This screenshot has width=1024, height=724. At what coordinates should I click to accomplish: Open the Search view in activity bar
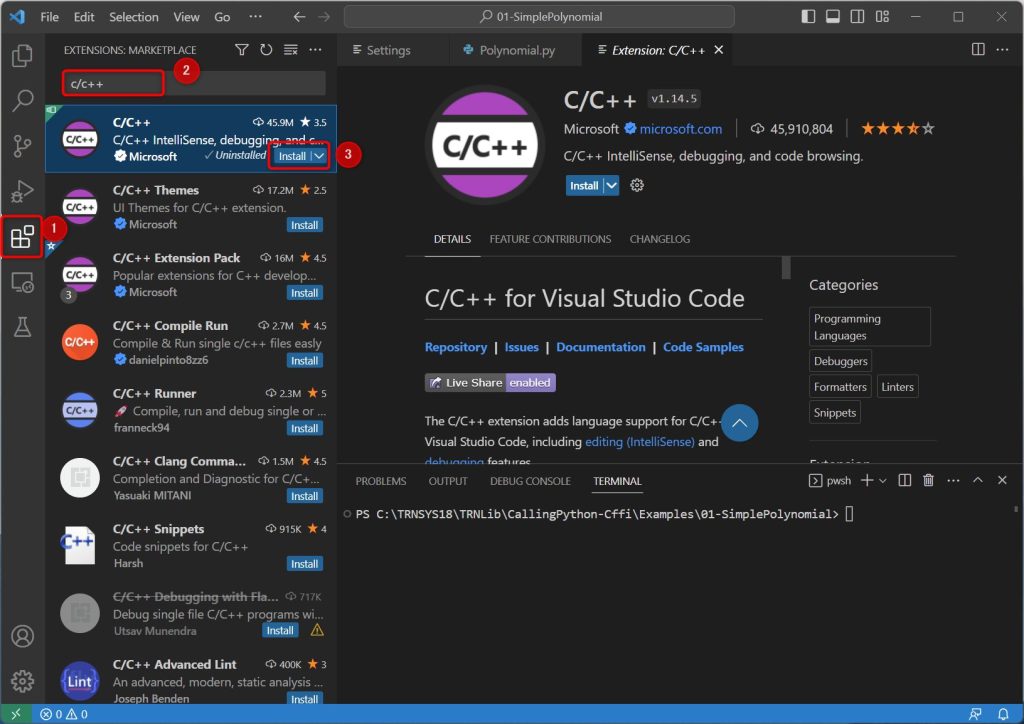[x=22, y=101]
